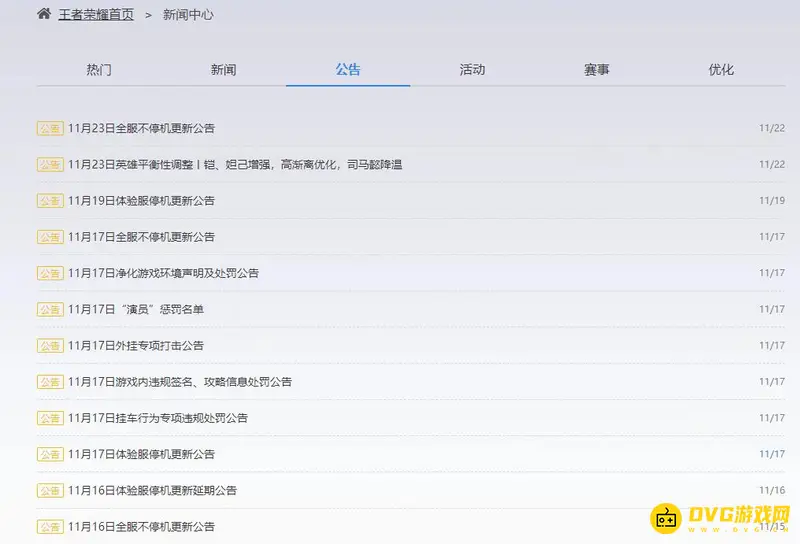Click 公告 tag beside 违规签名、攻略信息 row
Screen dimensions: 800x544
click(50, 382)
